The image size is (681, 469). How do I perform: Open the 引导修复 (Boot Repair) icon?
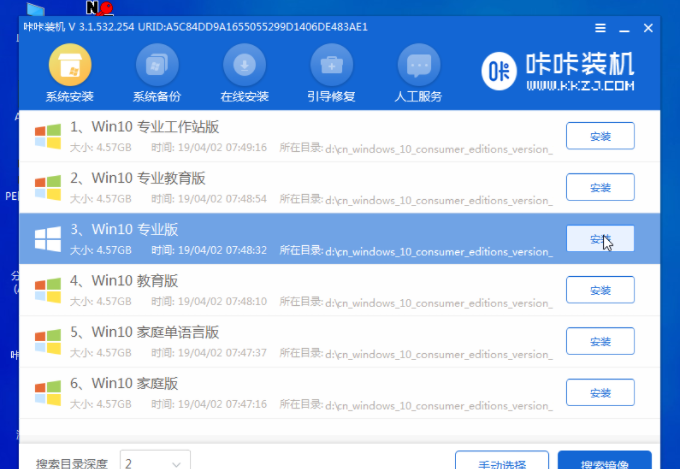[331, 67]
